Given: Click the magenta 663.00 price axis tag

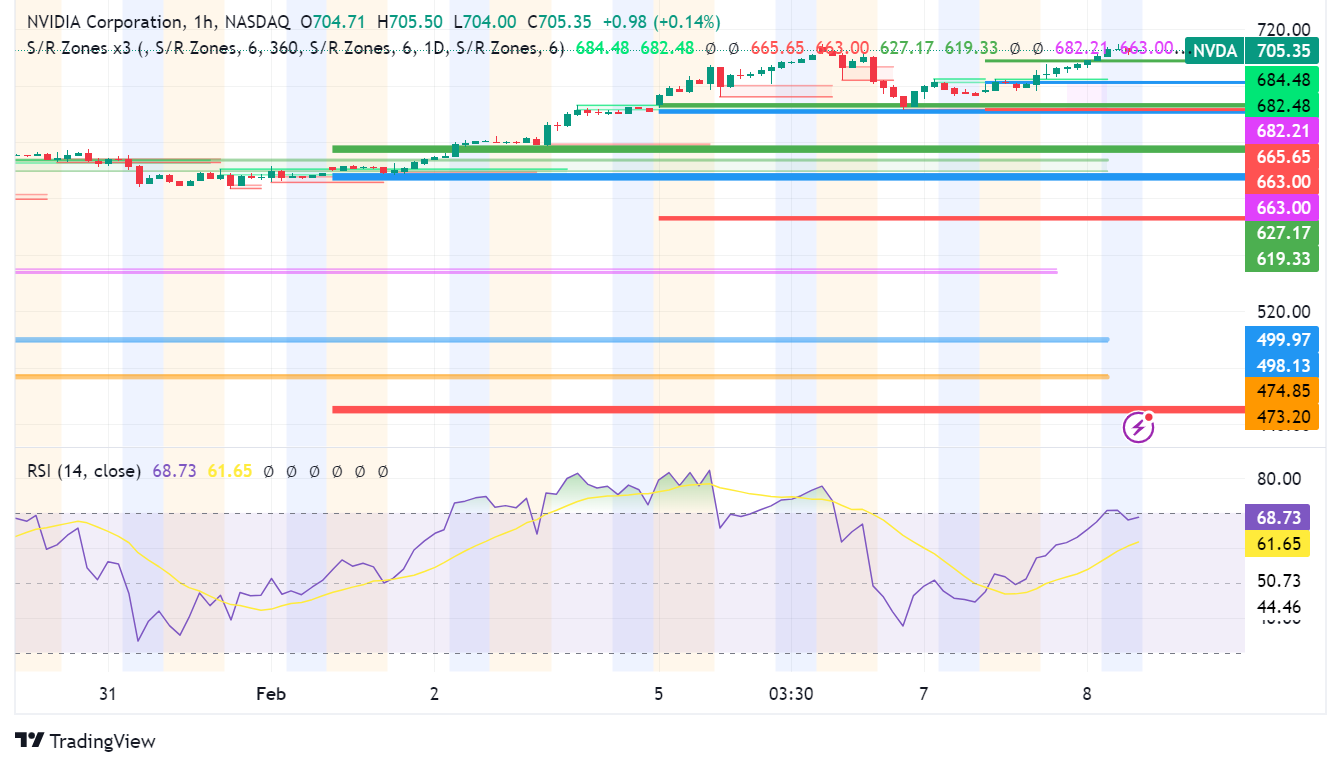Looking at the screenshot, I should pyautogui.click(x=1283, y=208).
